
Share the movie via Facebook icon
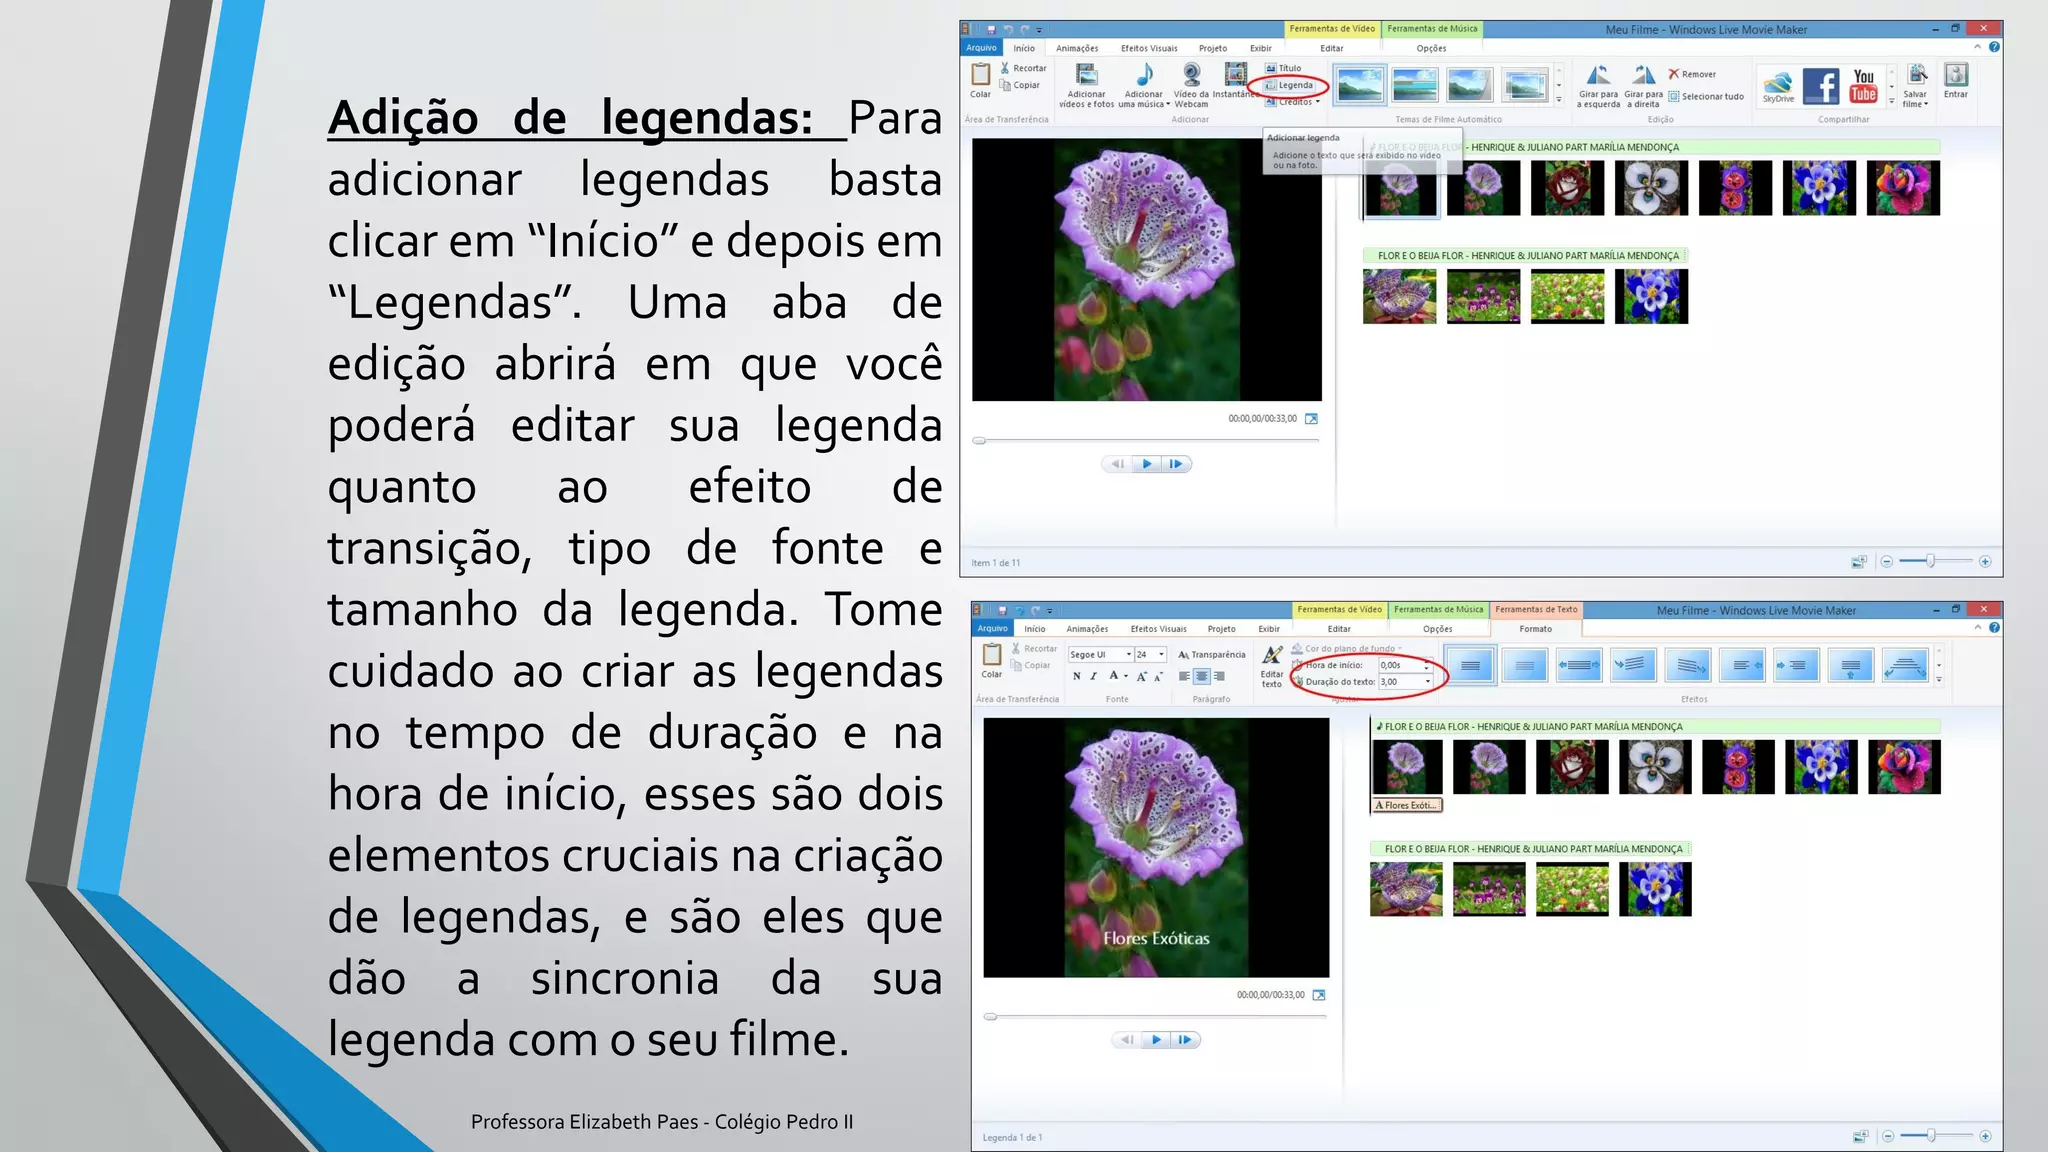coord(1821,86)
